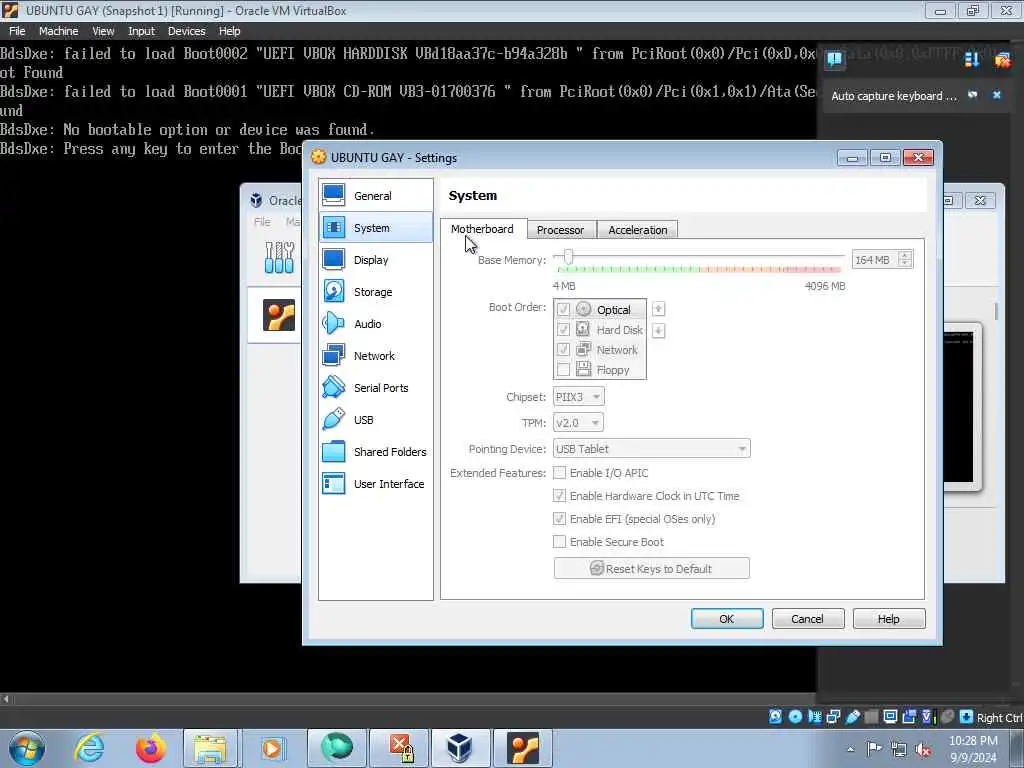Click display status bar icon

[x=889, y=716]
